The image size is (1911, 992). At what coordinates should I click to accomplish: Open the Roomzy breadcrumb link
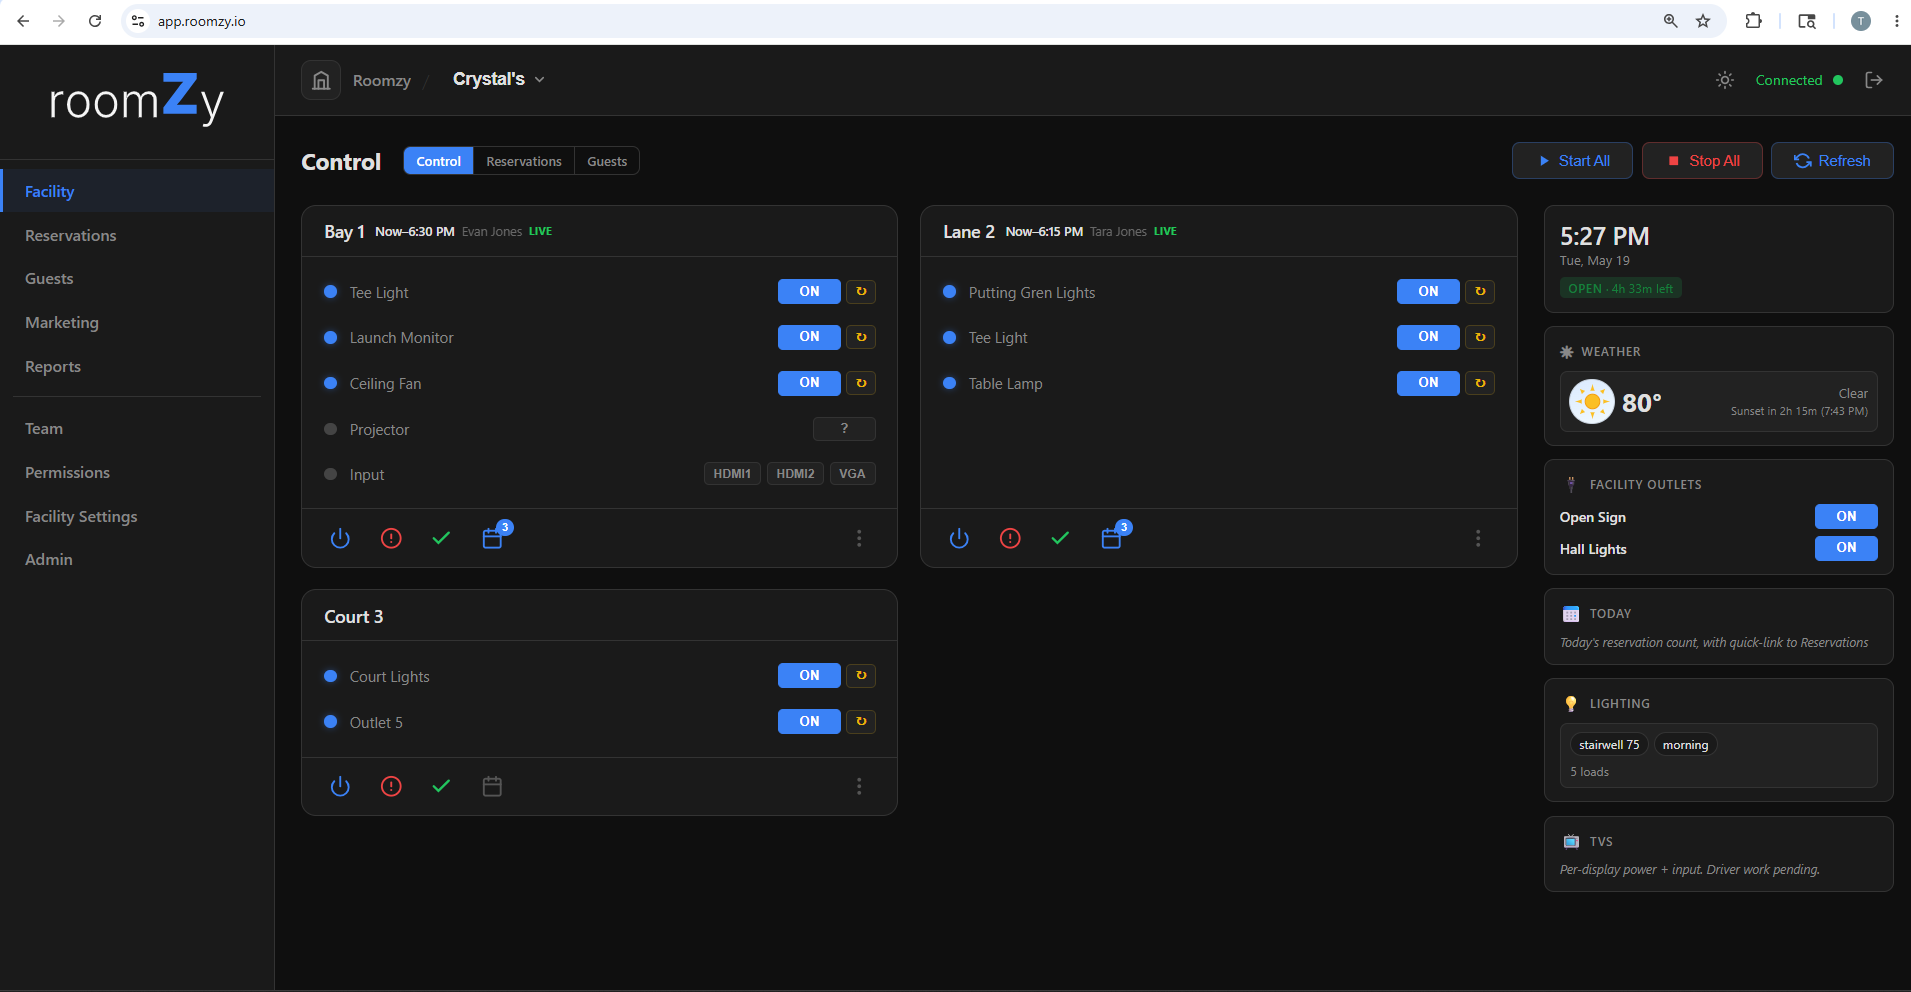point(381,81)
